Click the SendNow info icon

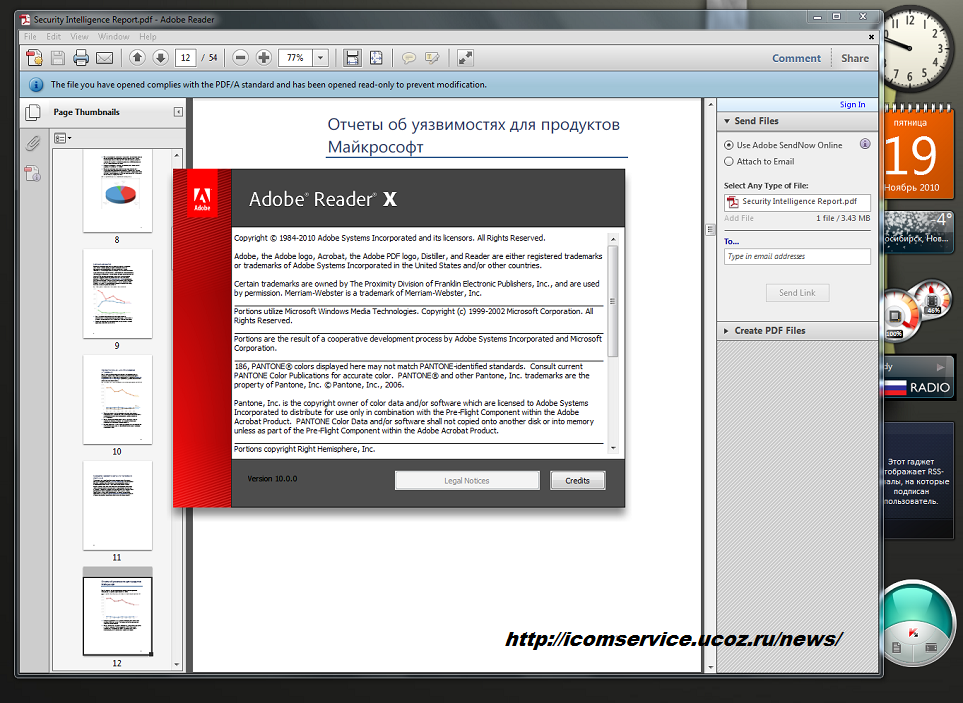point(865,144)
